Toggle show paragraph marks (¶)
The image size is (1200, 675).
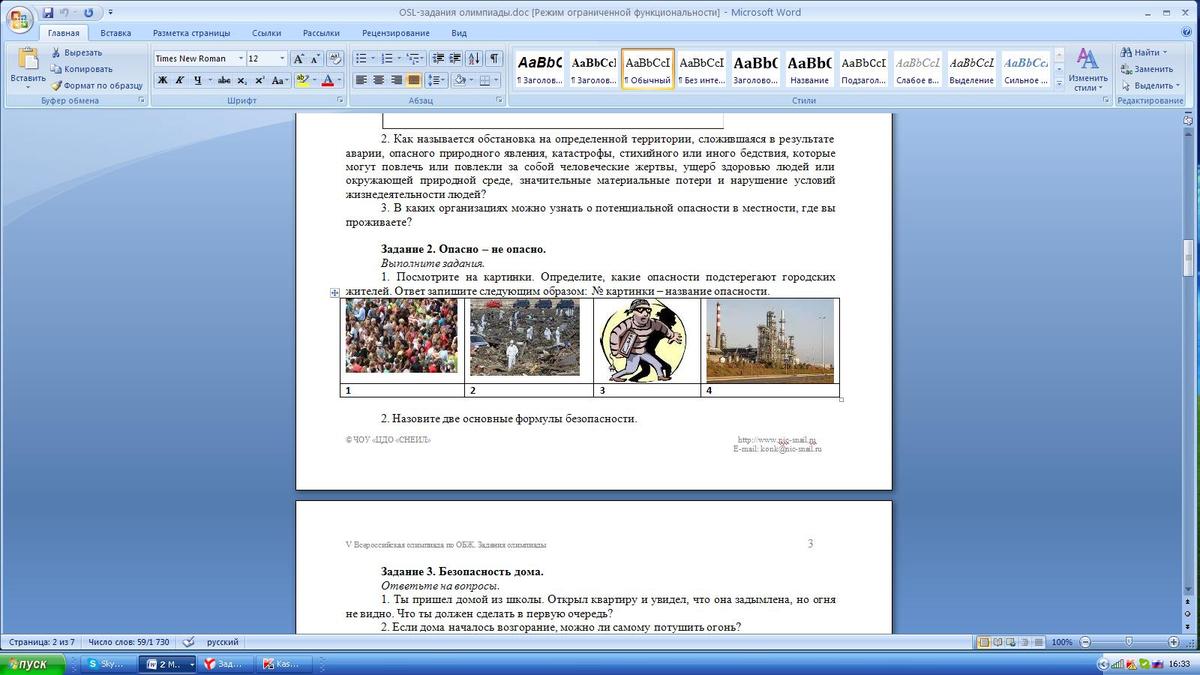(x=494, y=59)
